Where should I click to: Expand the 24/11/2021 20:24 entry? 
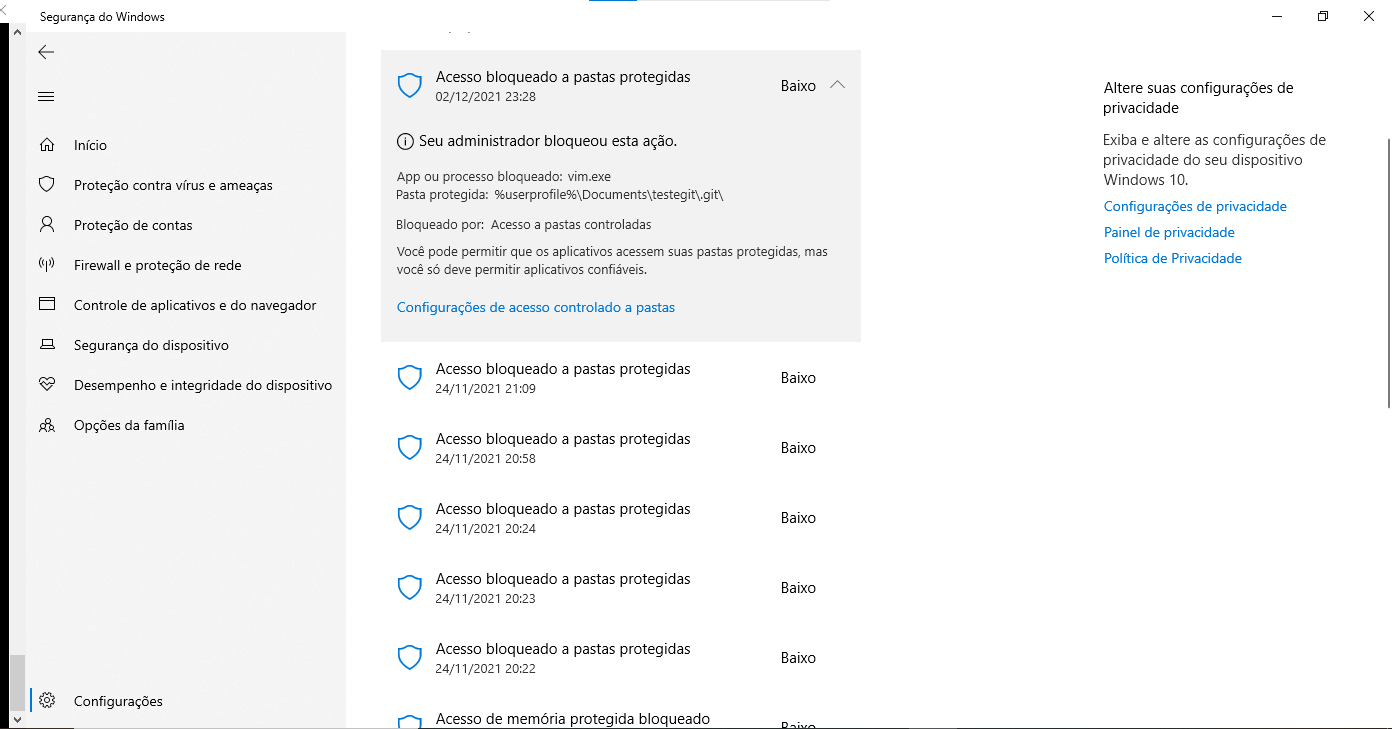[x=621, y=518]
